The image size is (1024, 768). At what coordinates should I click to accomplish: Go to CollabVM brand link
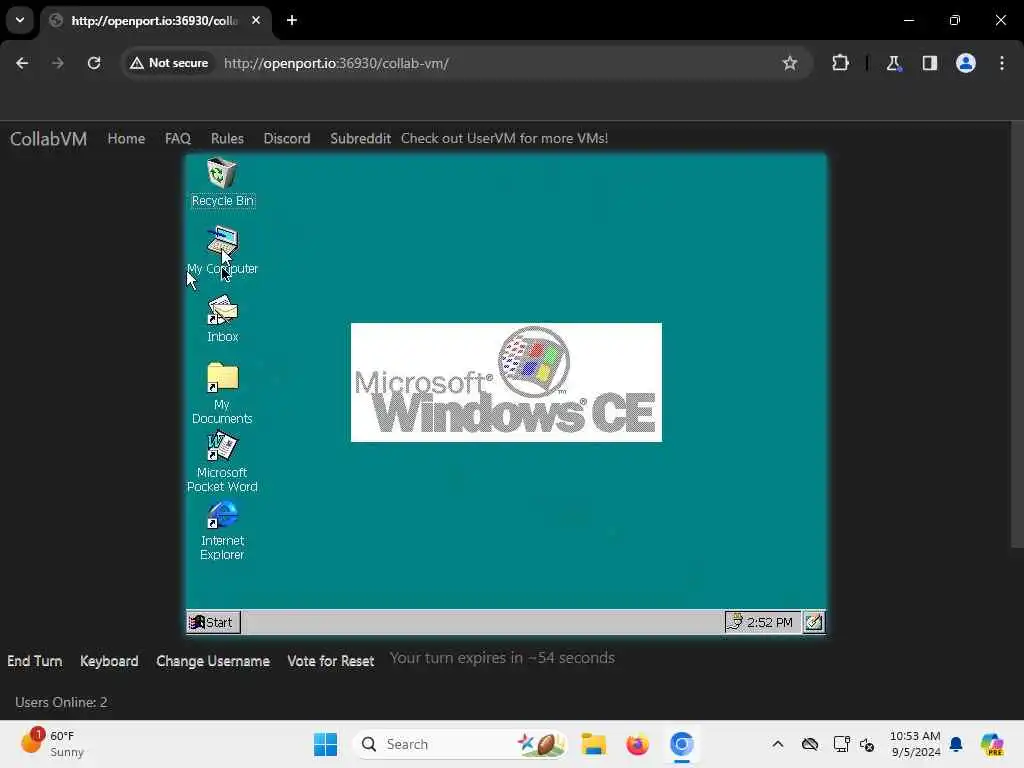click(48, 138)
